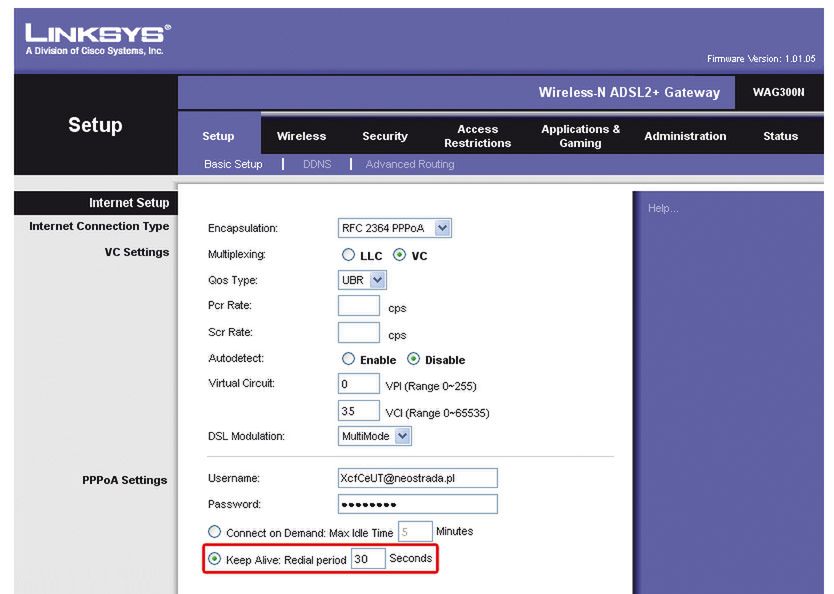Click the Help link
The image size is (834, 594).
point(663,208)
